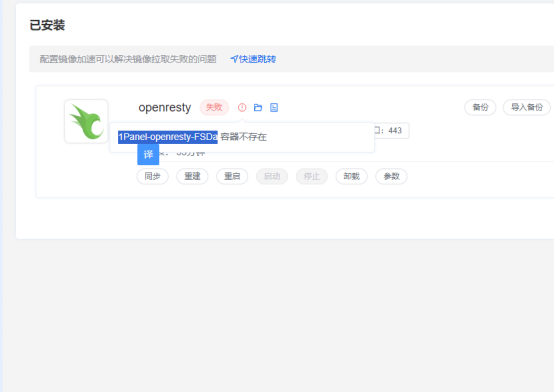The width and height of the screenshot is (554, 392).
Task: Click the red error info icon
Action: point(242,107)
